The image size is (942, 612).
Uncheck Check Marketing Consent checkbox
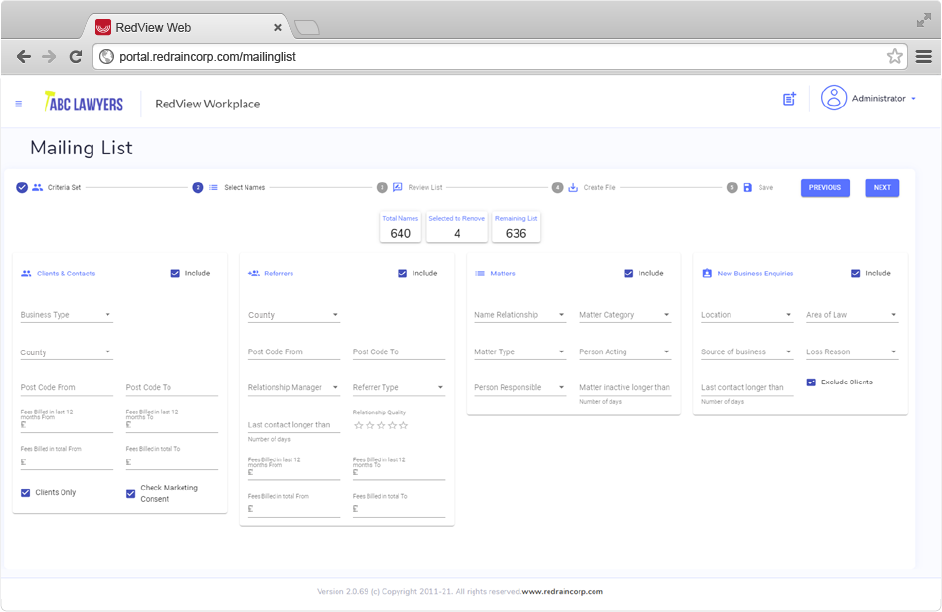click(x=130, y=494)
